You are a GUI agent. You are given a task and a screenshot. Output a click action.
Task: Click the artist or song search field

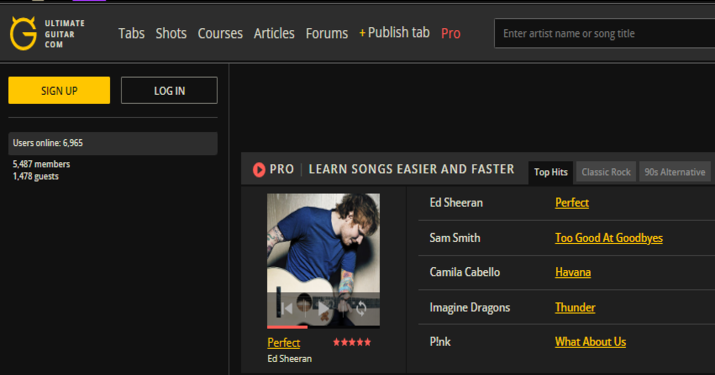tap(605, 33)
